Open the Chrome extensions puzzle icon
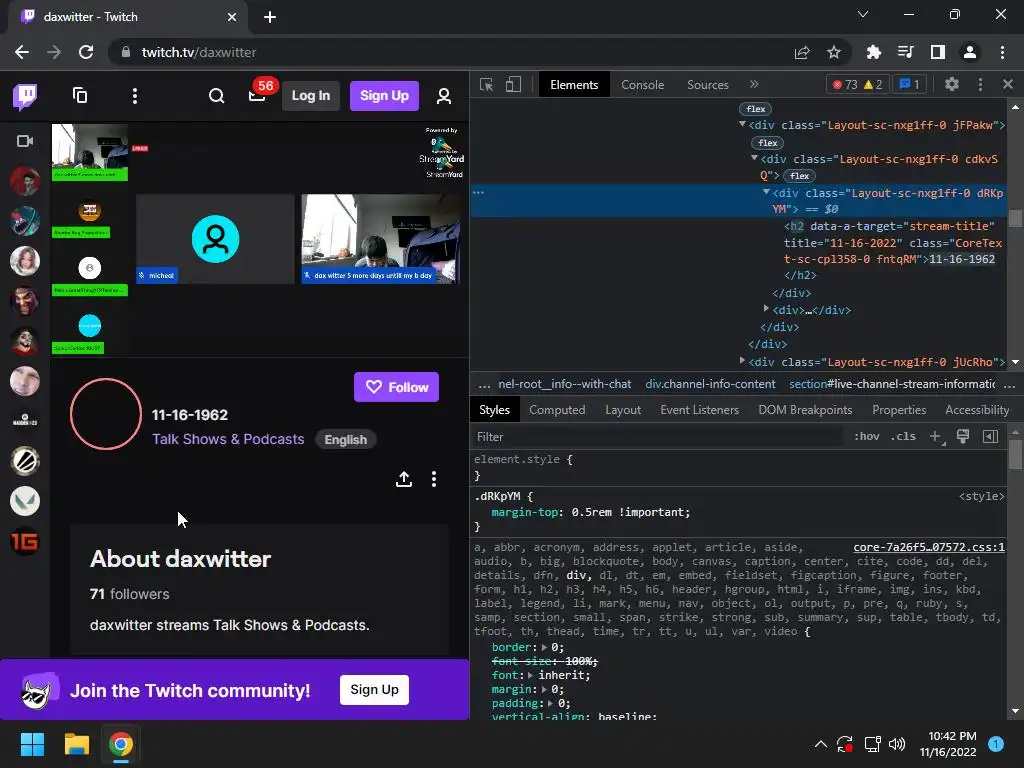The image size is (1024, 768). coord(873,52)
